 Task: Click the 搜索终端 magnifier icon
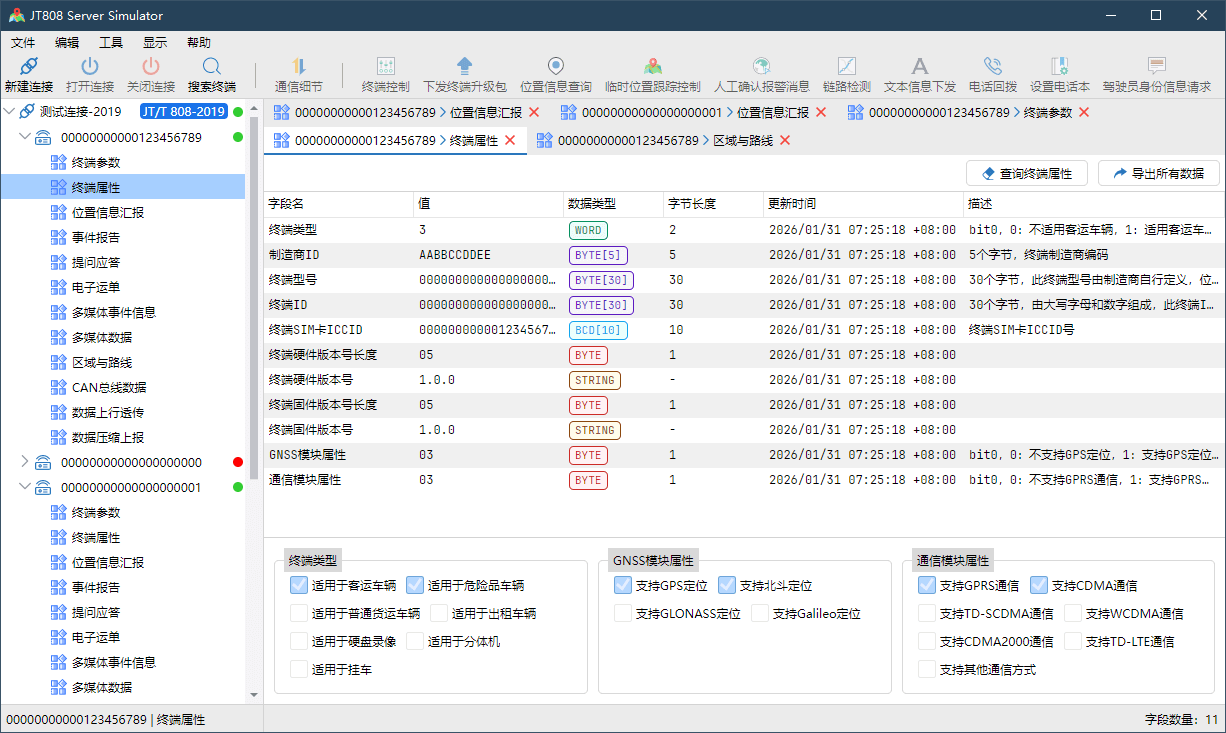[211, 67]
